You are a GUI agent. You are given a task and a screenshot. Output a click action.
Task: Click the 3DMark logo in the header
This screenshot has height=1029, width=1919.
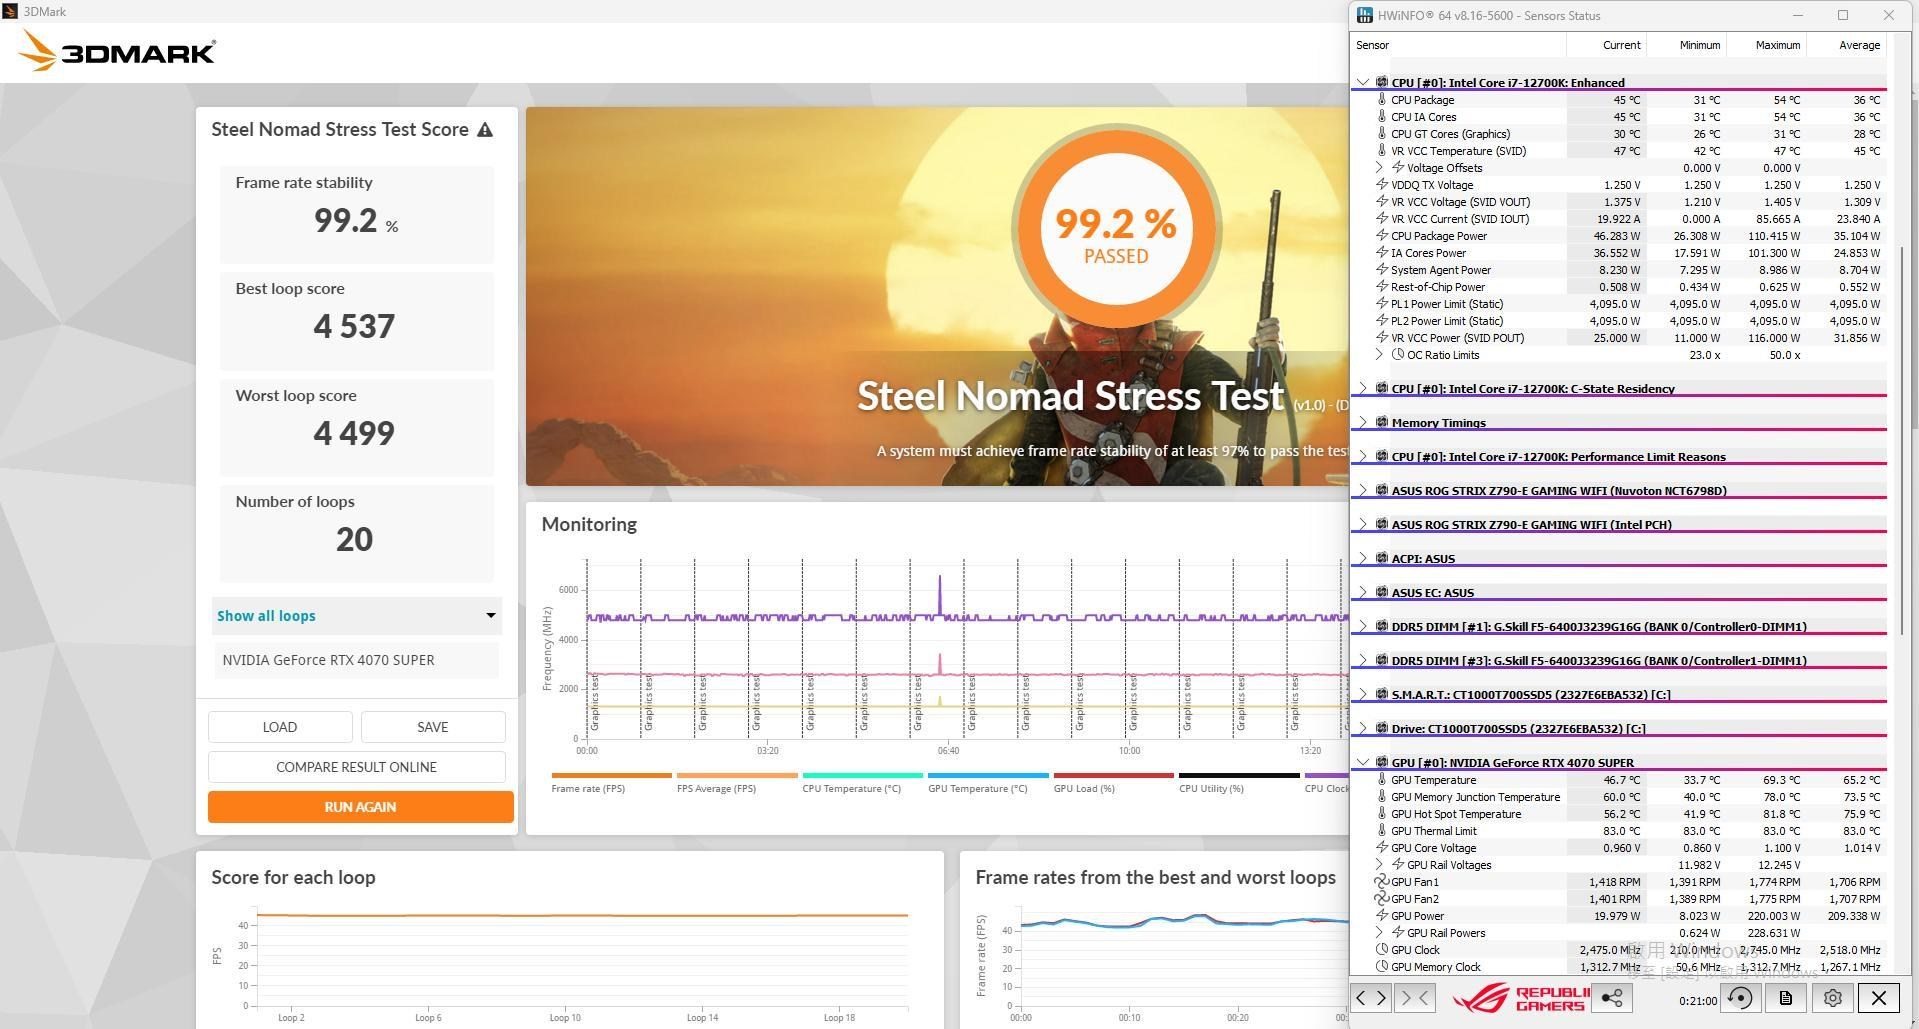(x=117, y=51)
